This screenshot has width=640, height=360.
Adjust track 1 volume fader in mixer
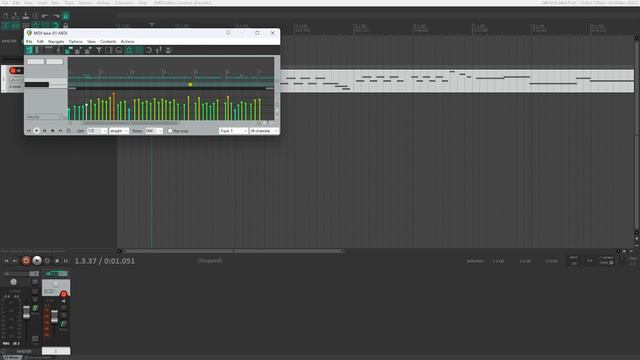click(54, 316)
